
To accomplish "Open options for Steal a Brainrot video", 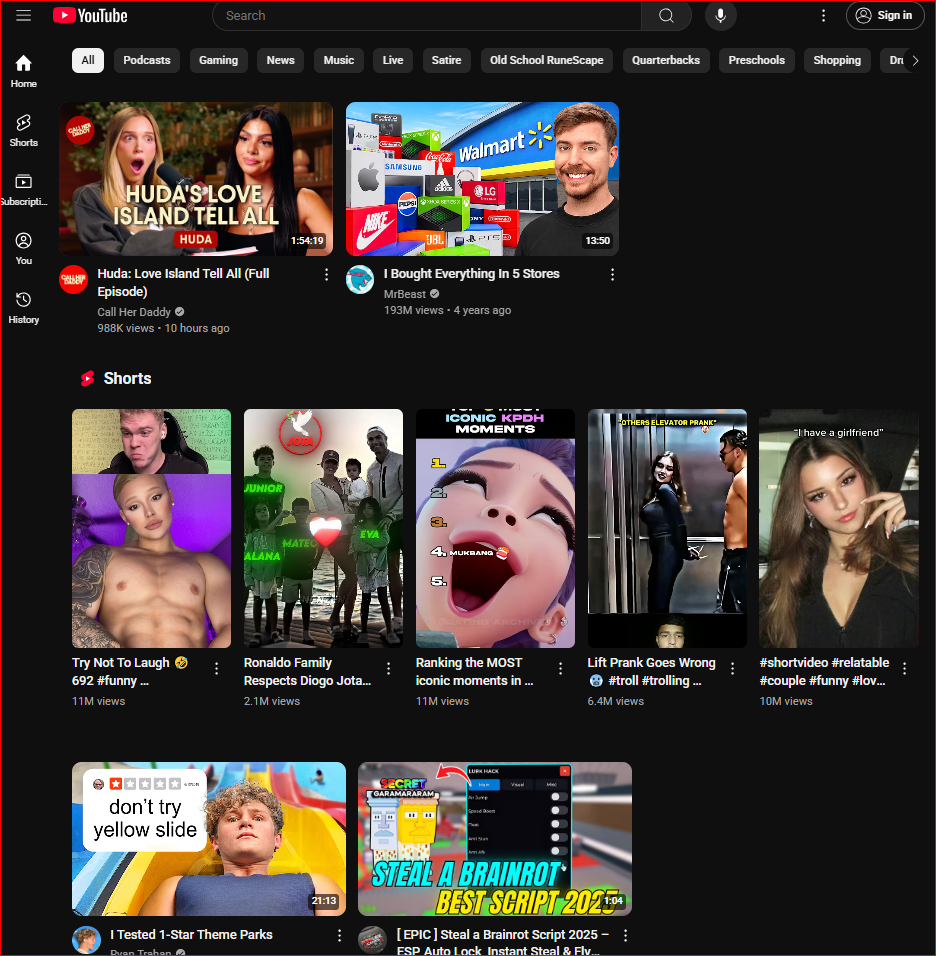I will click(625, 935).
